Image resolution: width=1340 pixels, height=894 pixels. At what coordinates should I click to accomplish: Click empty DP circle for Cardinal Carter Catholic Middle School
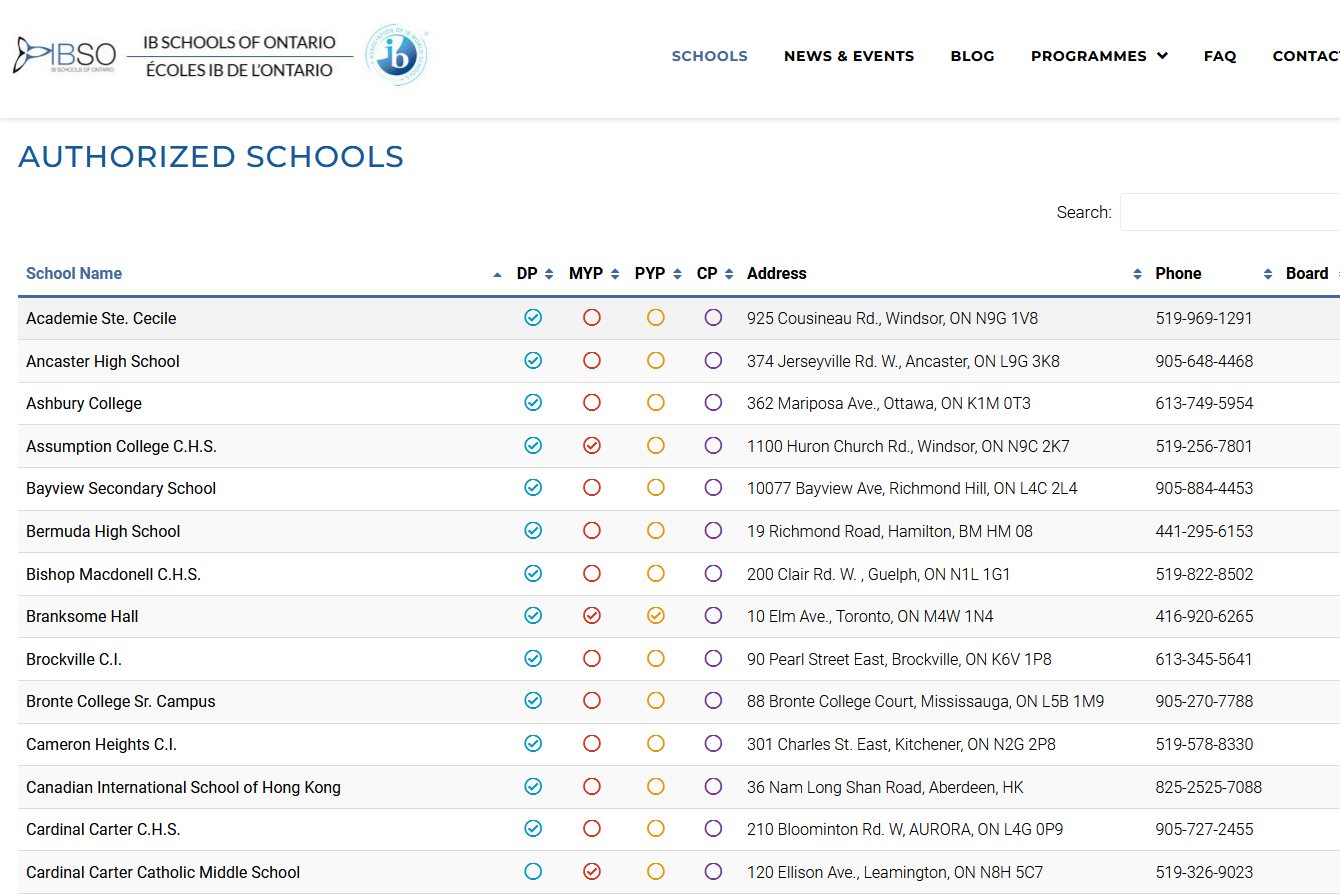pyautogui.click(x=533, y=872)
